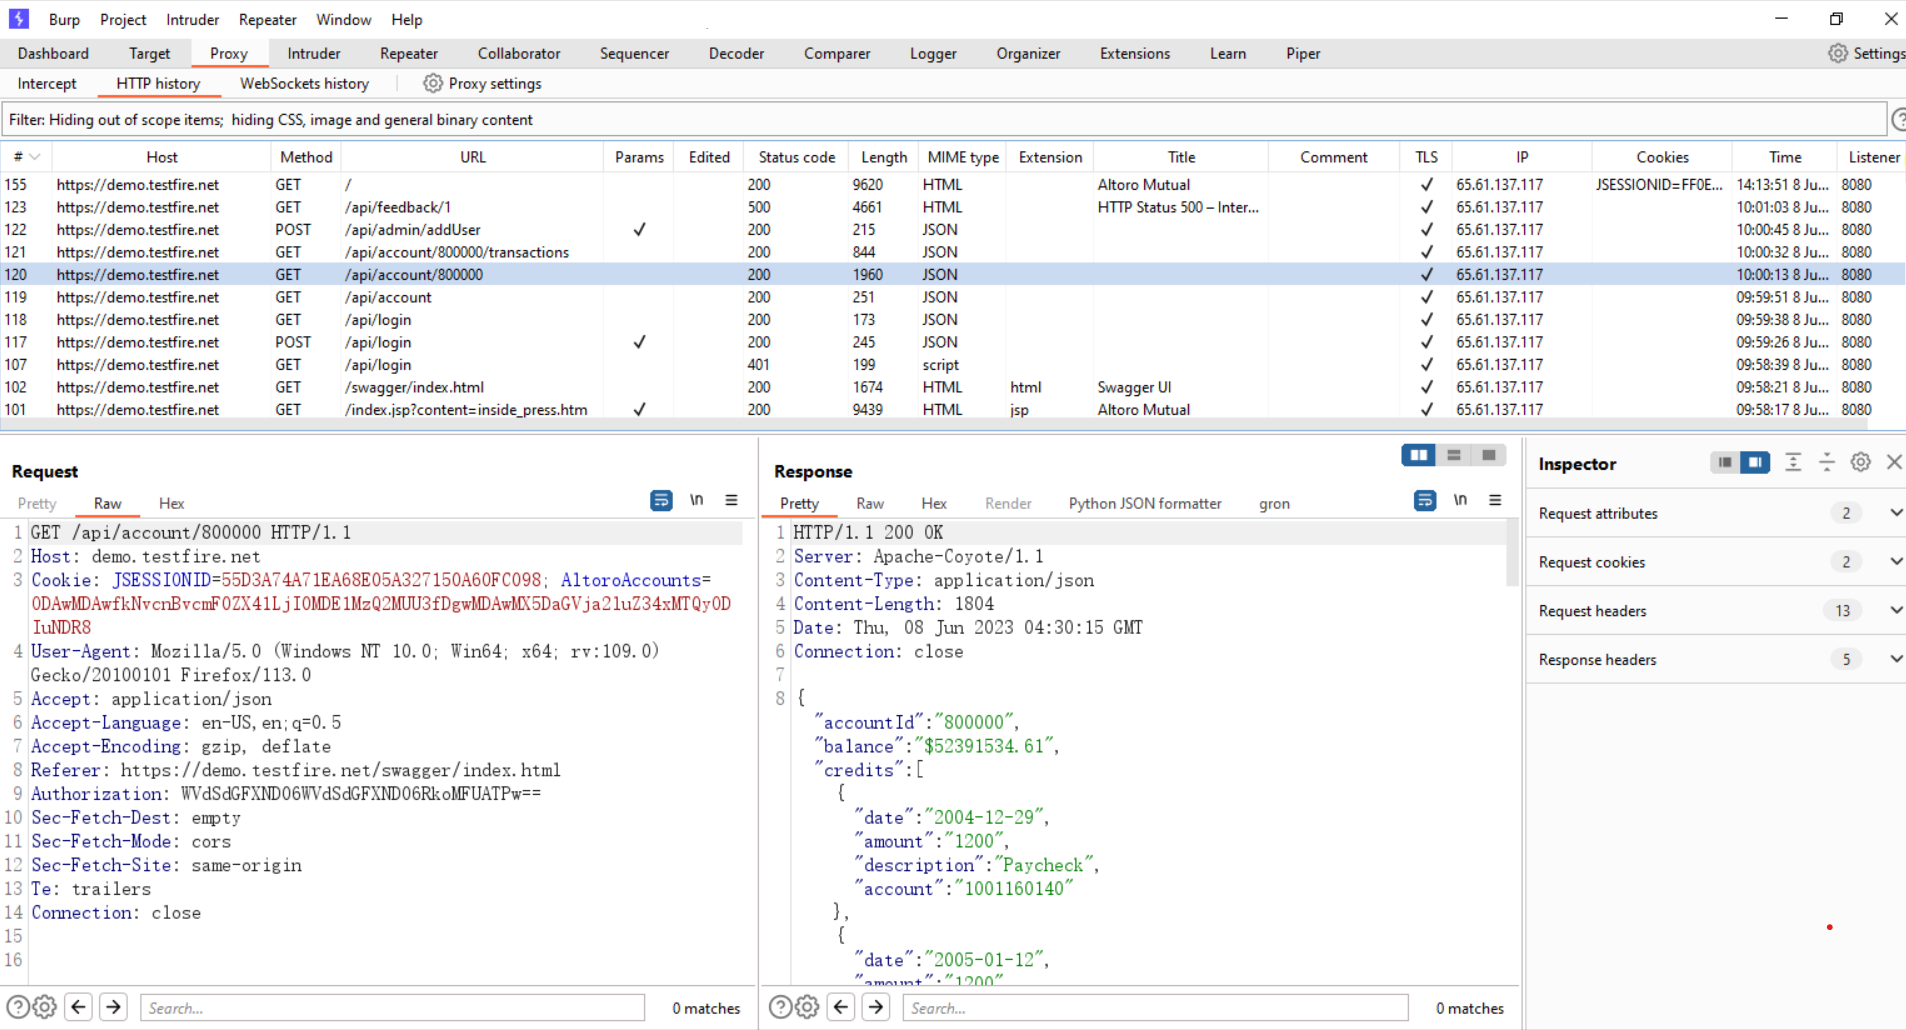
Task: Expand the Response headers section
Action: [x=1895, y=659]
